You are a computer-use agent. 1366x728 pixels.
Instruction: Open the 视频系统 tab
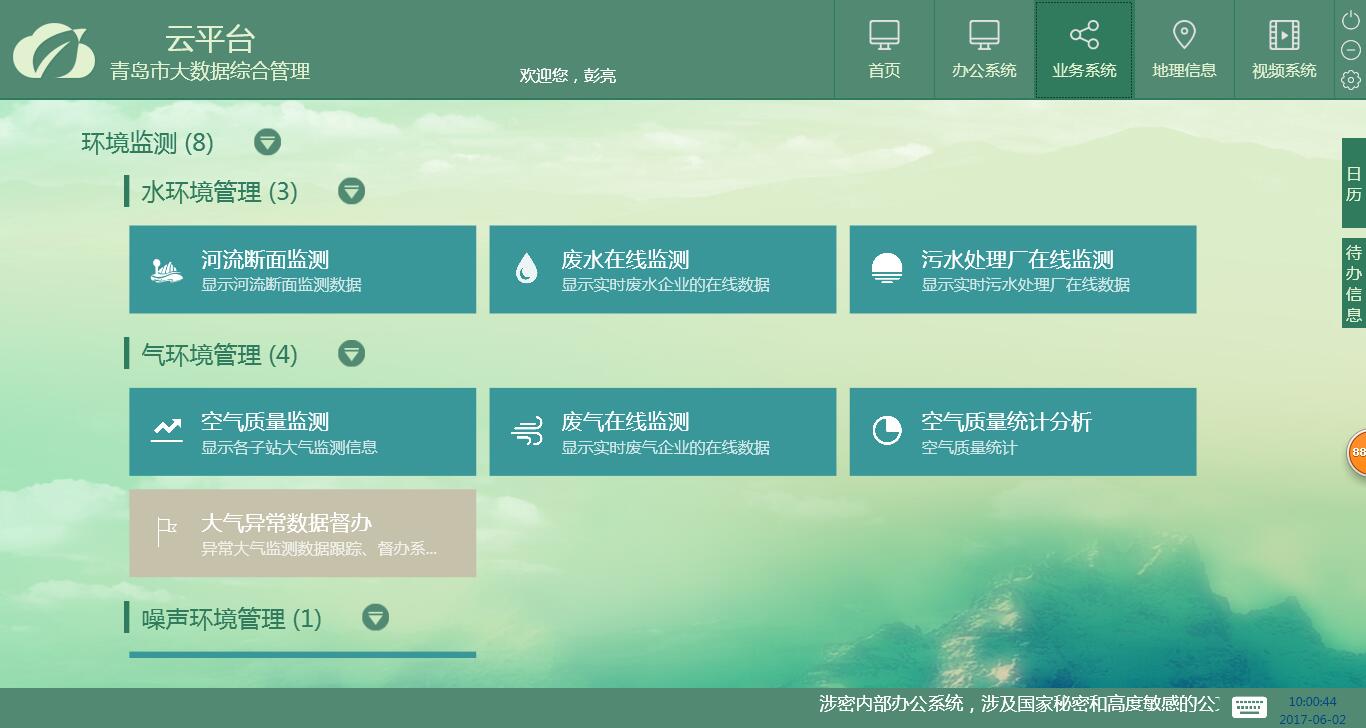pos(1284,50)
